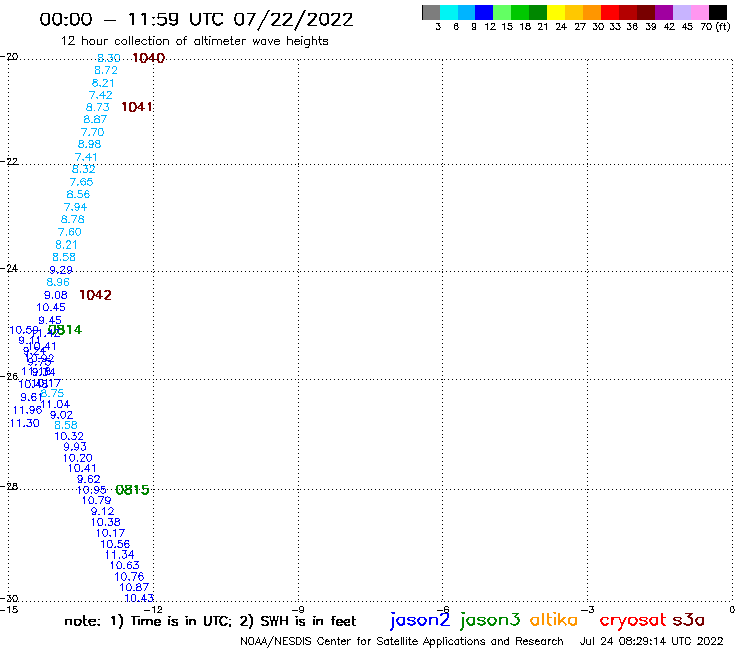The image size is (740, 650).
Task: Click the 9.62 wave height reading
Action: (x=89, y=479)
